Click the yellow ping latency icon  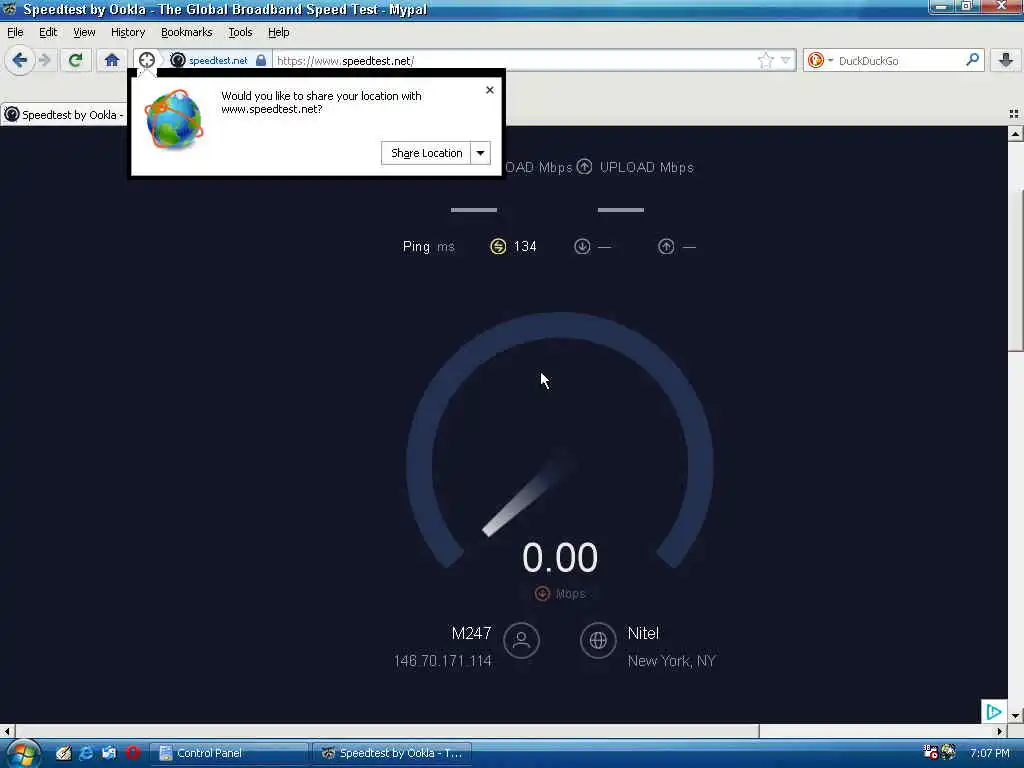coord(498,246)
